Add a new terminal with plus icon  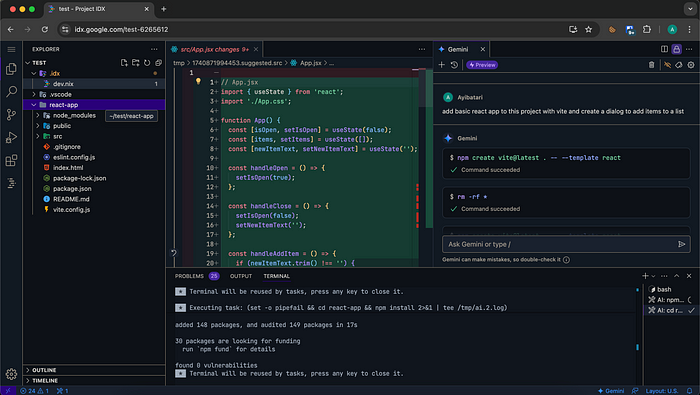(645, 276)
